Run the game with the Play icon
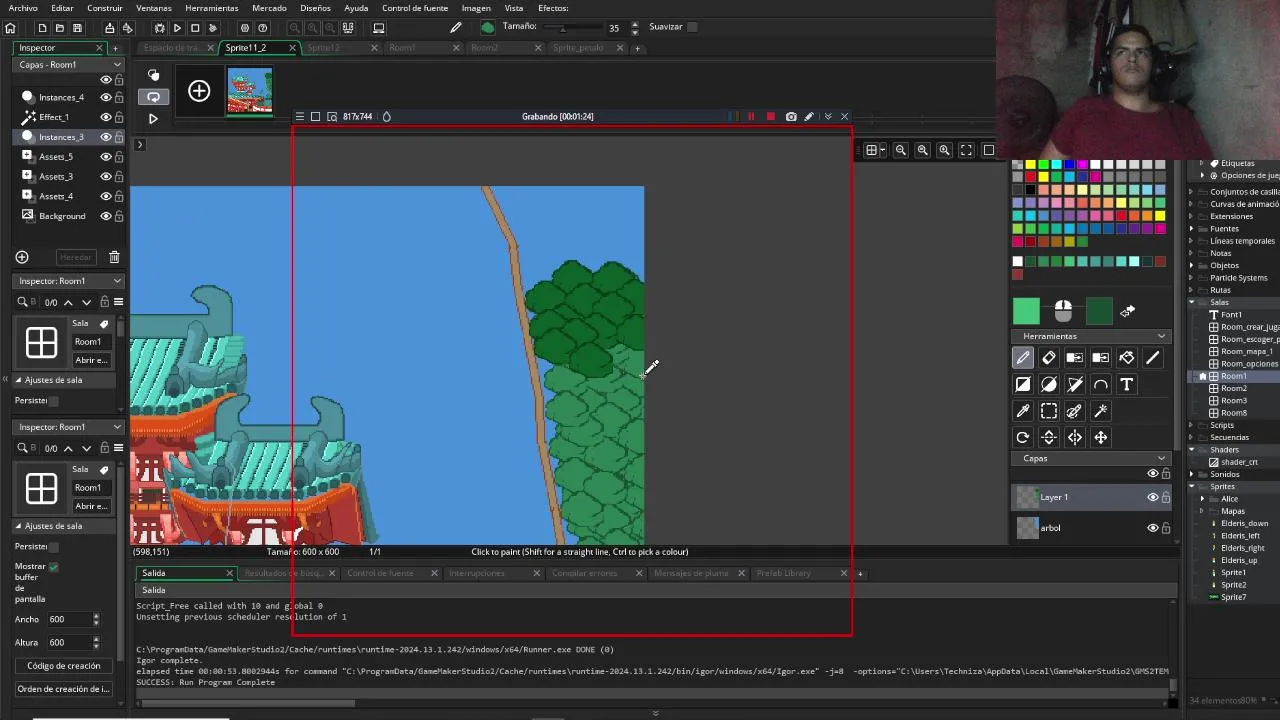Viewport: 1280px width, 720px height. click(x=177, y=28)
